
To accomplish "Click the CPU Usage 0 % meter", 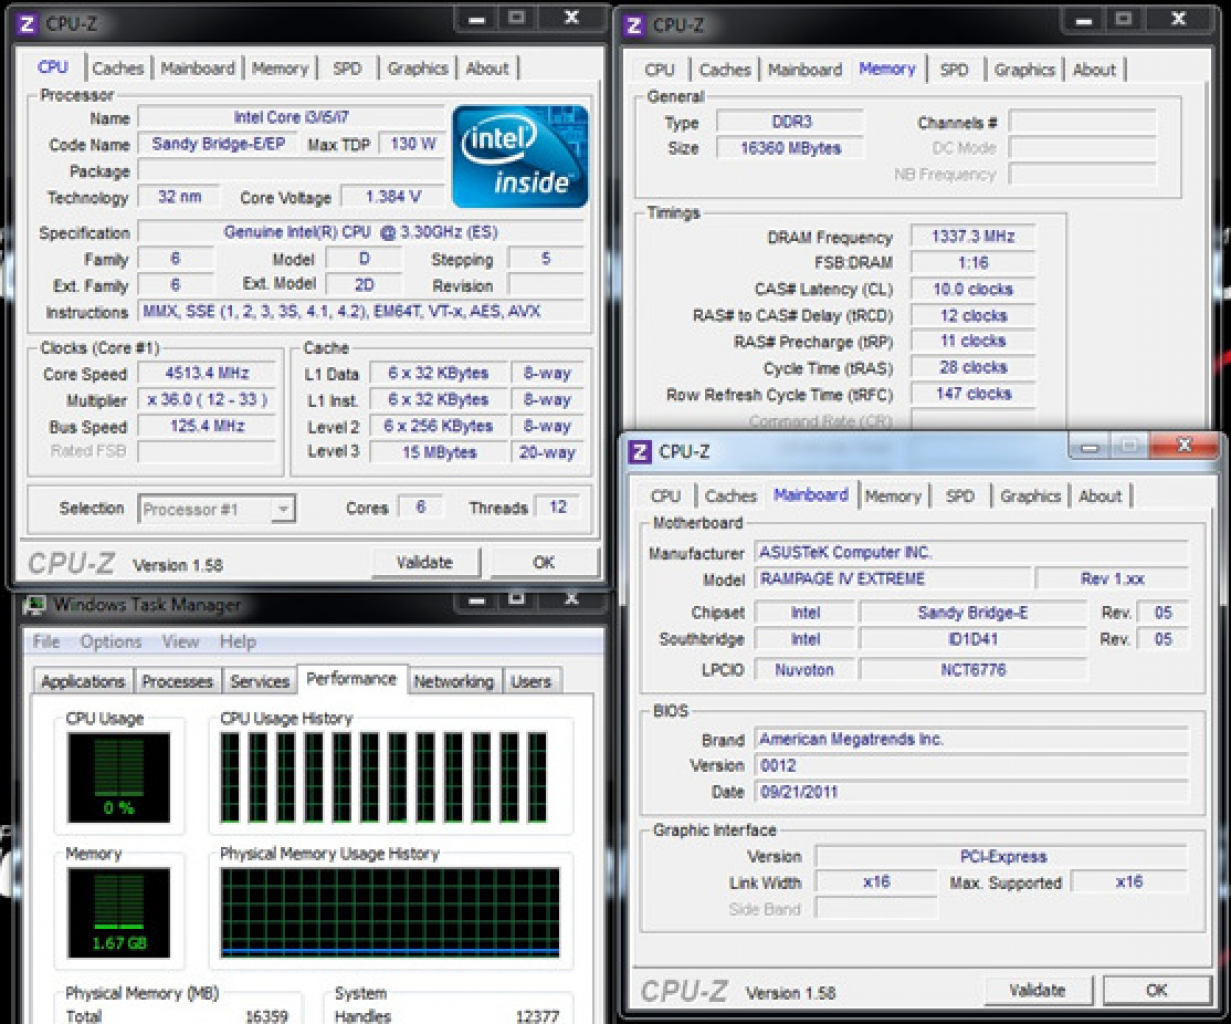I will click(x=119, y=777).
